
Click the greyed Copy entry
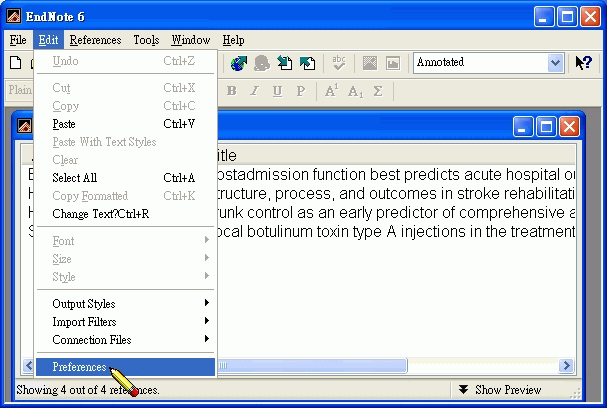click(125, 106)
